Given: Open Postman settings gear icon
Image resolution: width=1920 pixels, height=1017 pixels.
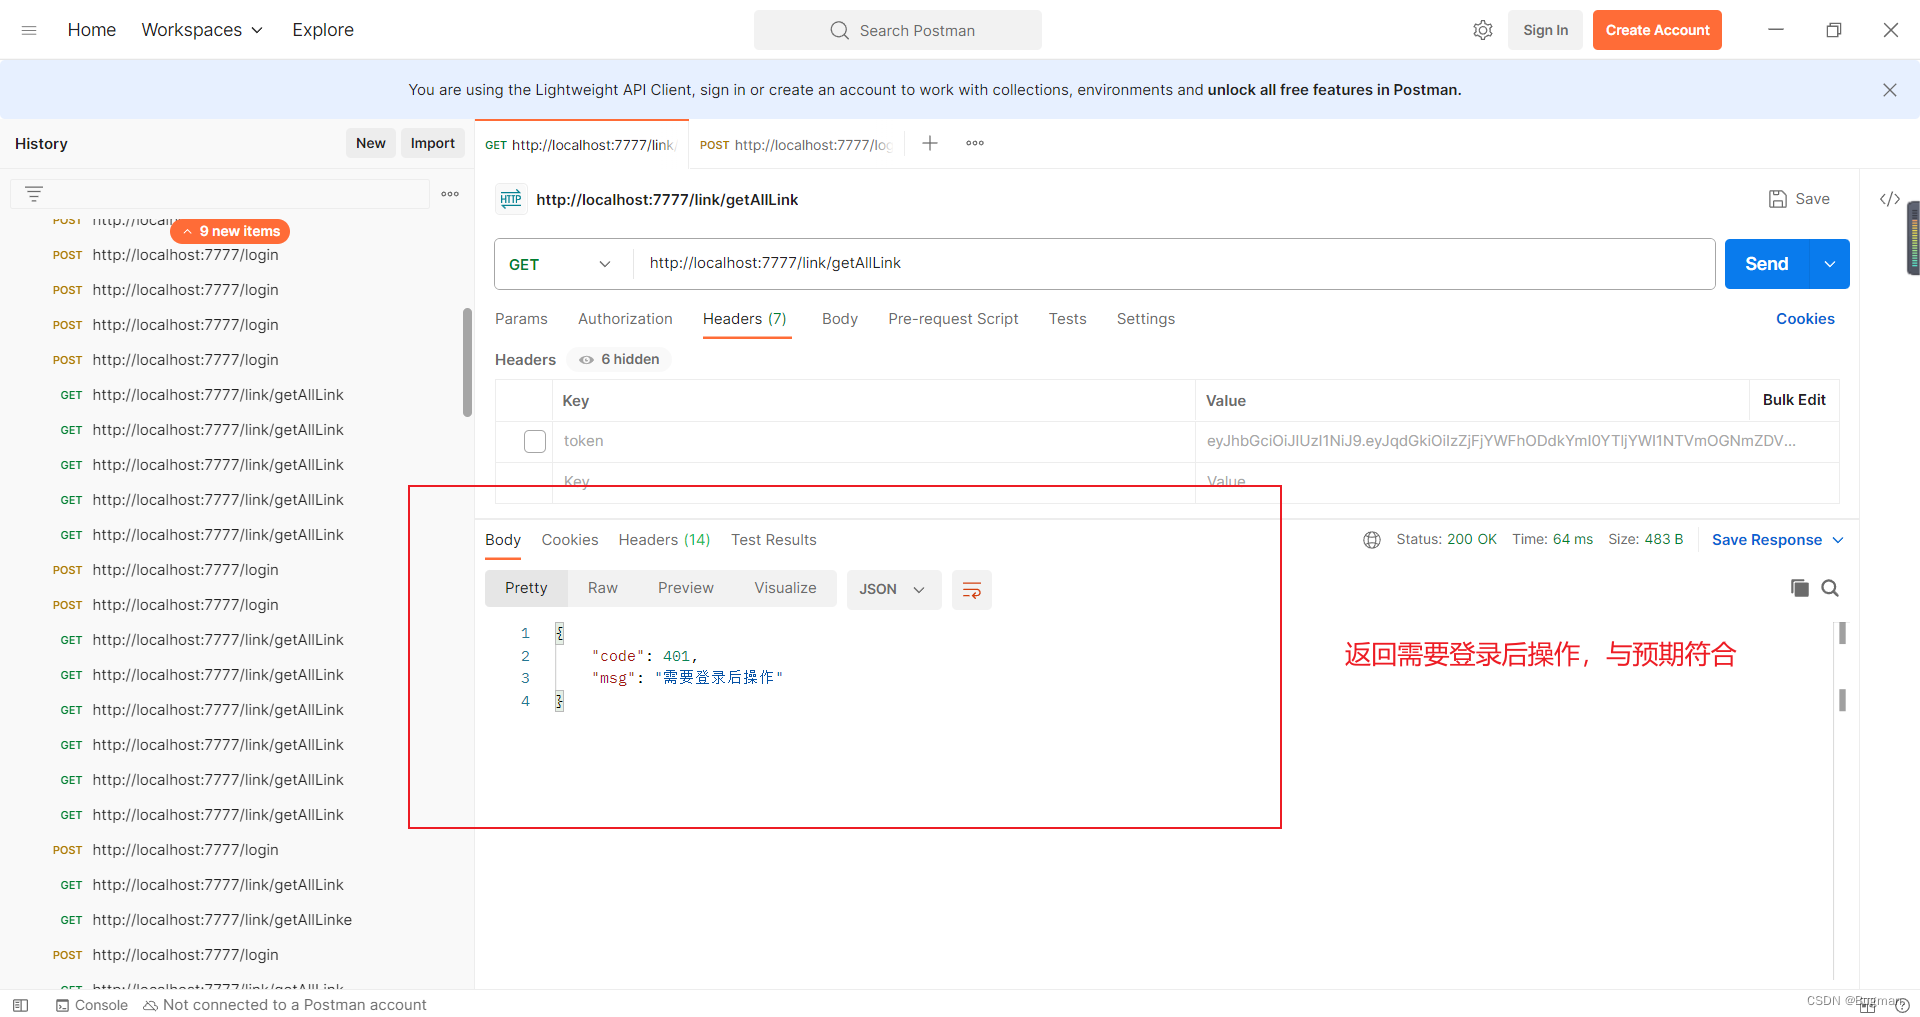Looking at the screenshot, I should tap(1483, 30).
